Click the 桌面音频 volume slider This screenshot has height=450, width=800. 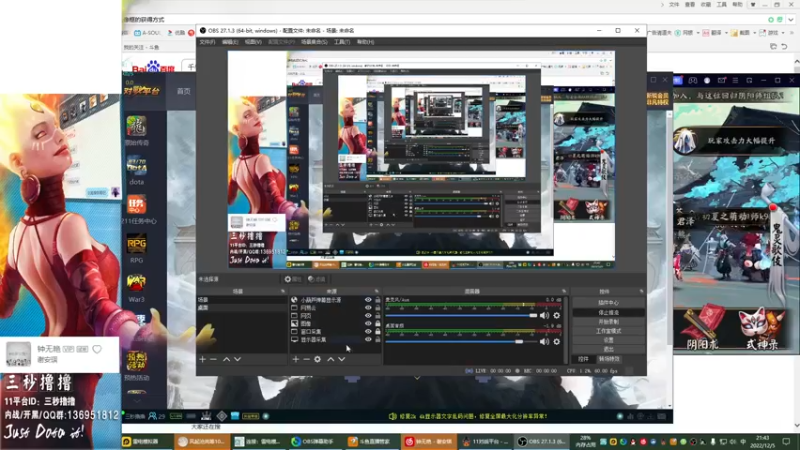(x=461, y=341)
